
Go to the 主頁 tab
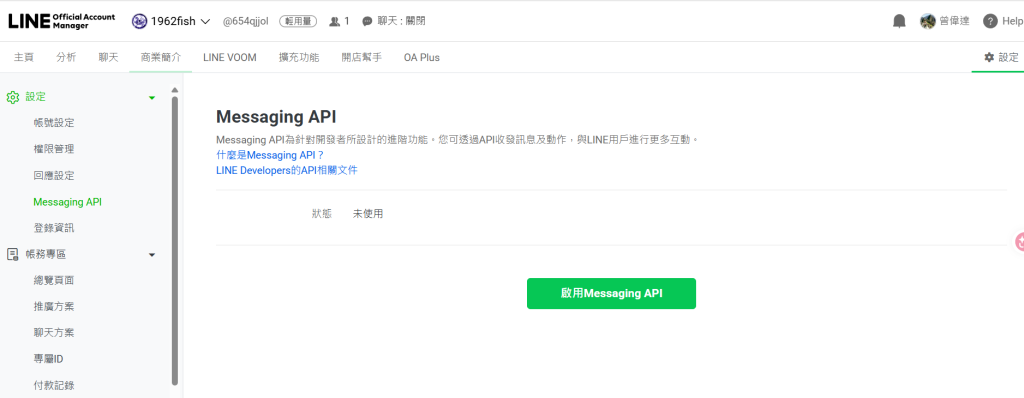[24, 58]
